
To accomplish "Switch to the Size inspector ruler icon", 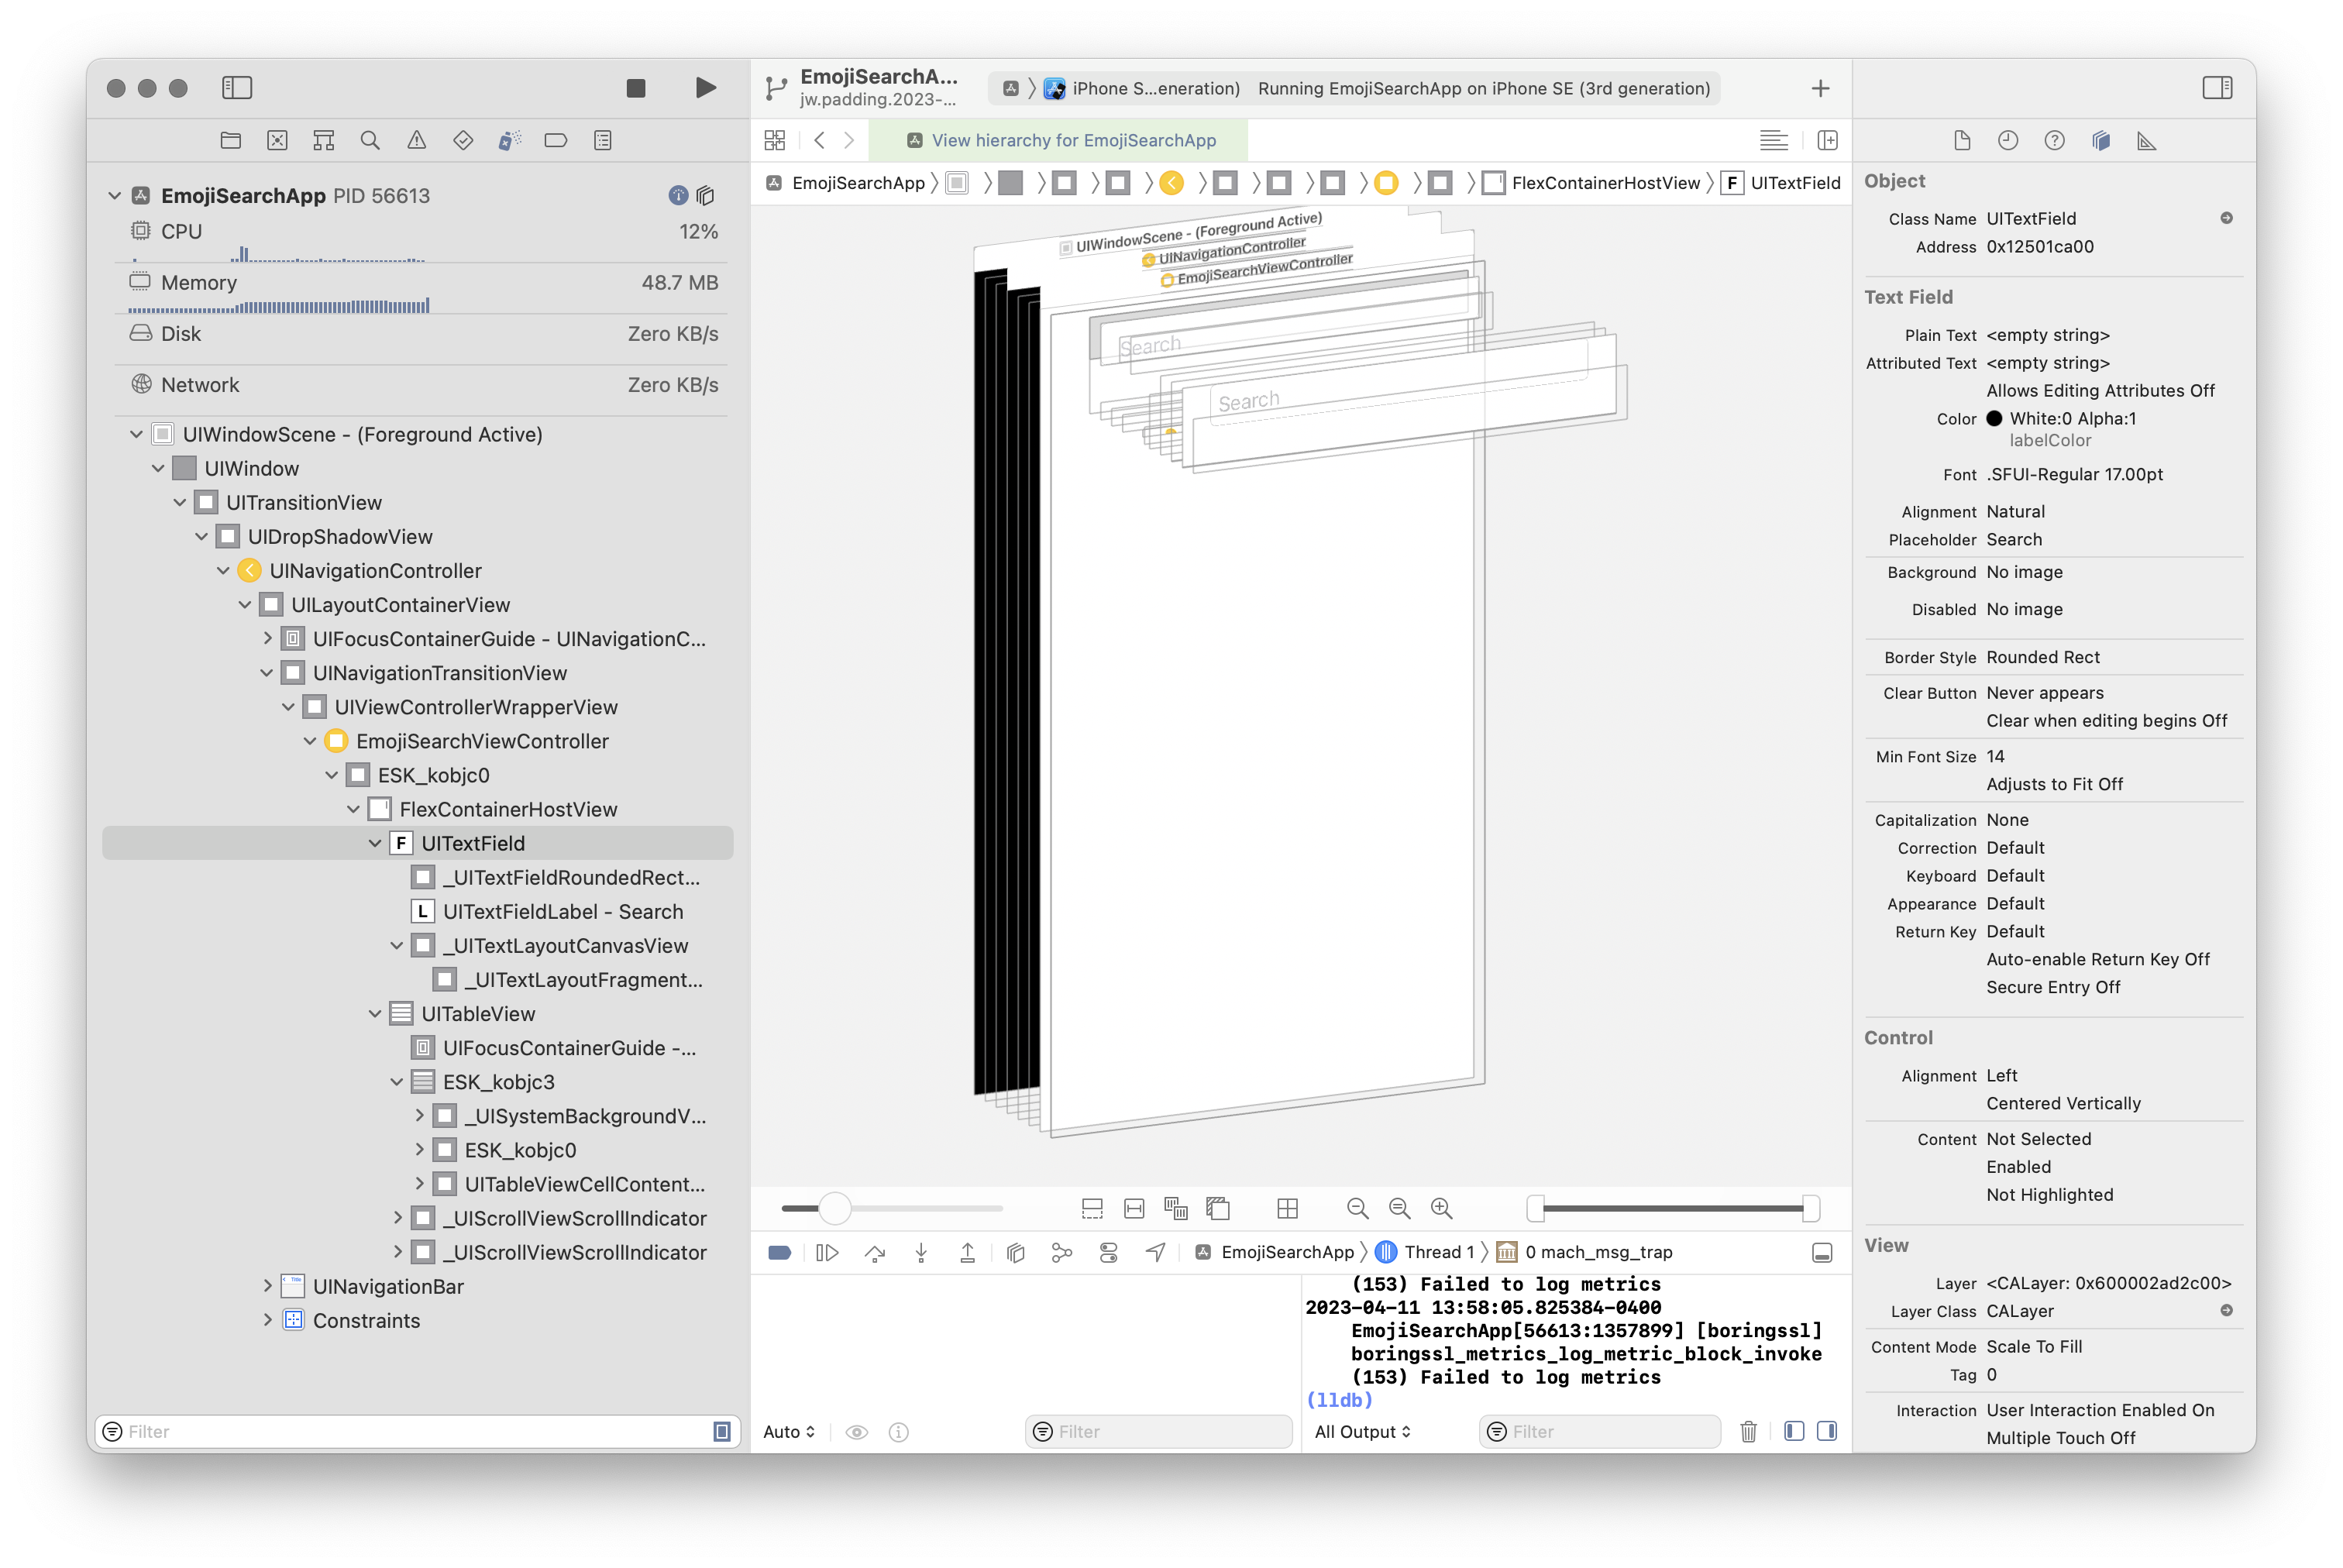I will click(x=2147, y=140).
